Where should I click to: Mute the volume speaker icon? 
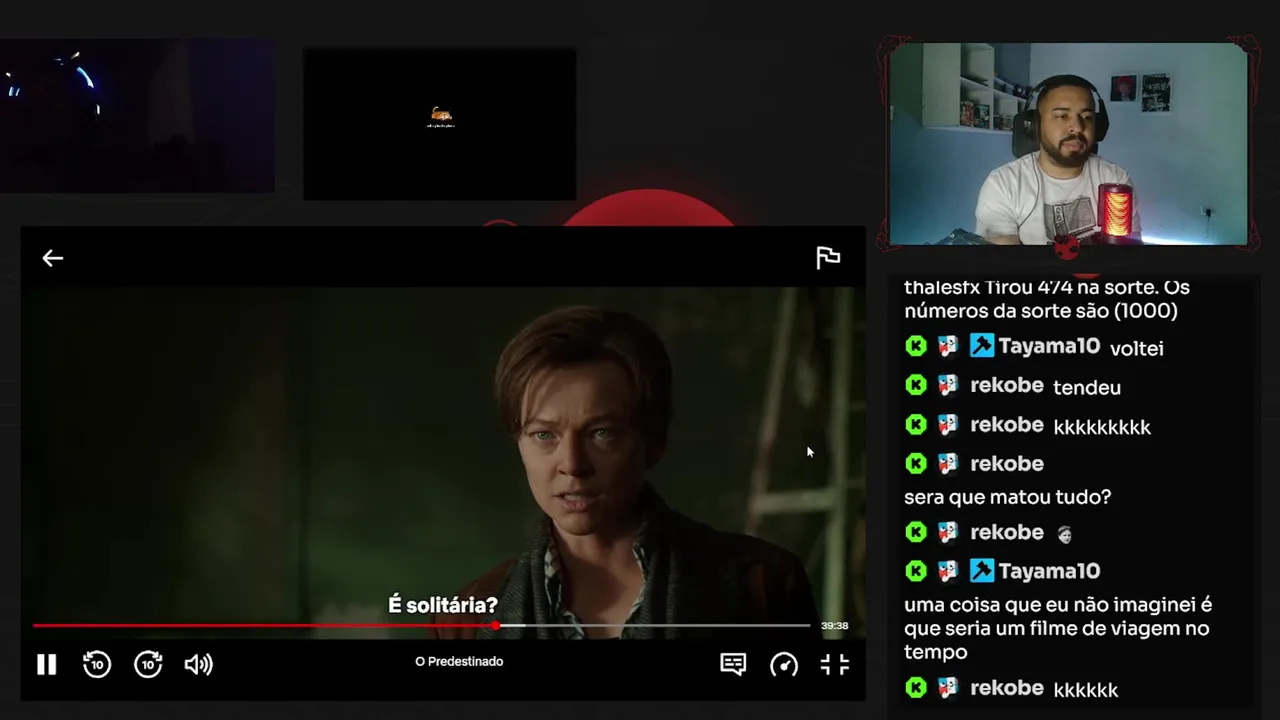point(199,664)
